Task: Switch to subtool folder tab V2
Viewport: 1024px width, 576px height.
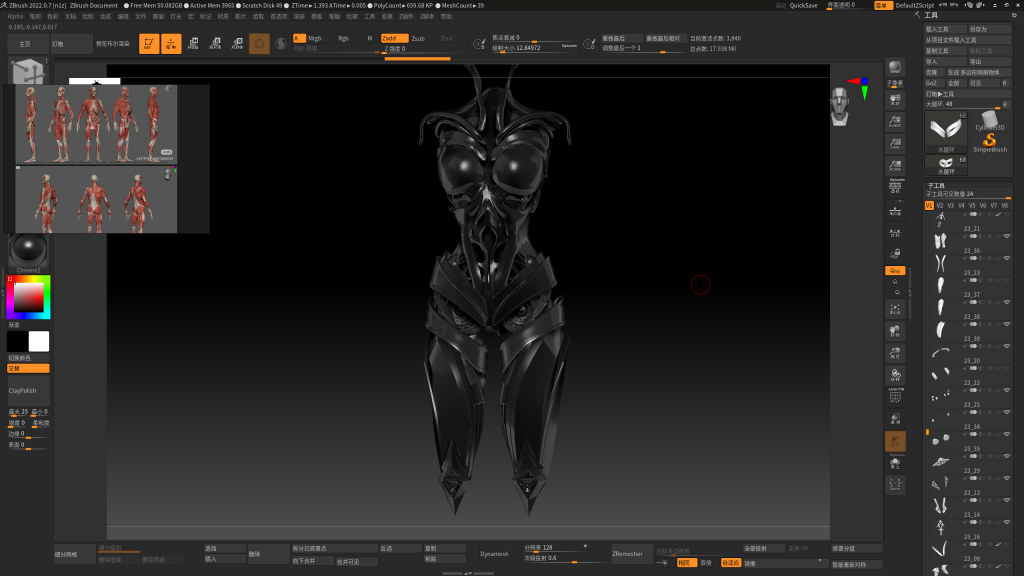Action: click(x=940, y=206)
